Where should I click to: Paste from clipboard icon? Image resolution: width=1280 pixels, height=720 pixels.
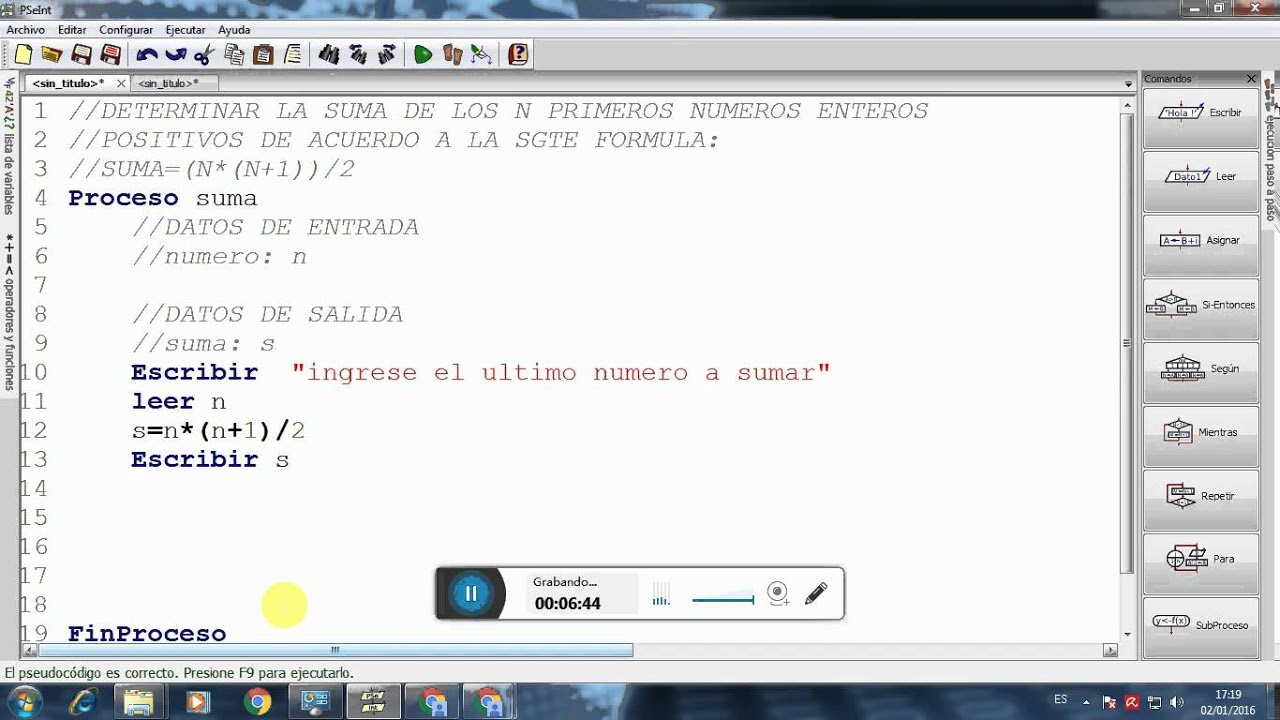(263, 54)
